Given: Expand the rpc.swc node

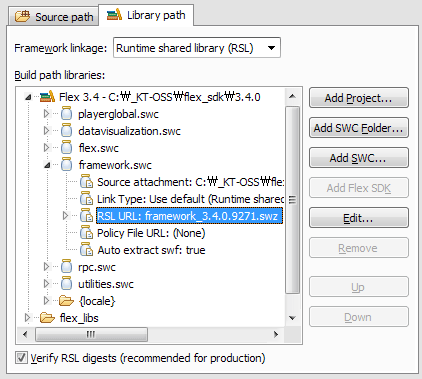Looking at the screenshot, I should pos(46,267).
